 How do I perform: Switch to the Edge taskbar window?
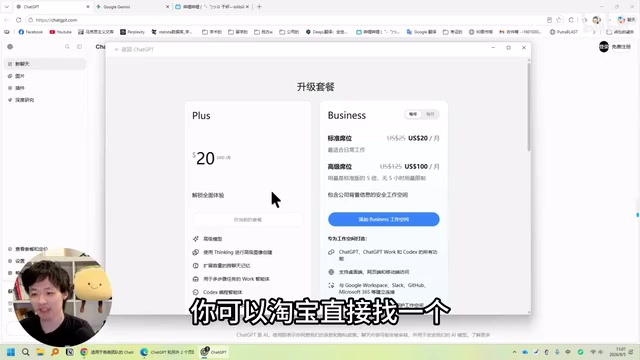coord(167,352)
